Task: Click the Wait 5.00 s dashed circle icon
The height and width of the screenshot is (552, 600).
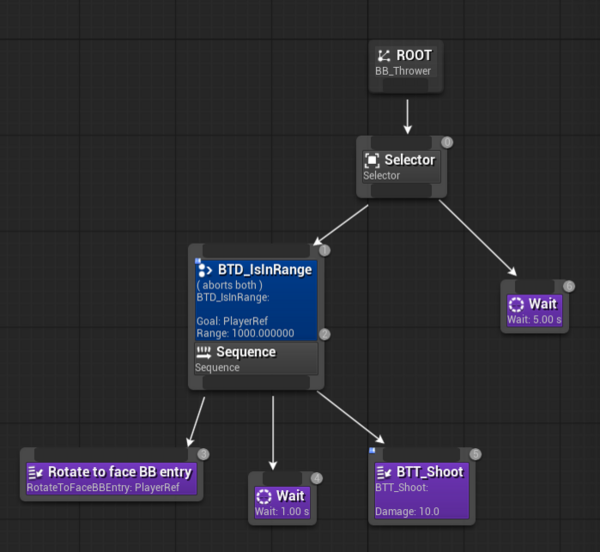Action: 516,304
